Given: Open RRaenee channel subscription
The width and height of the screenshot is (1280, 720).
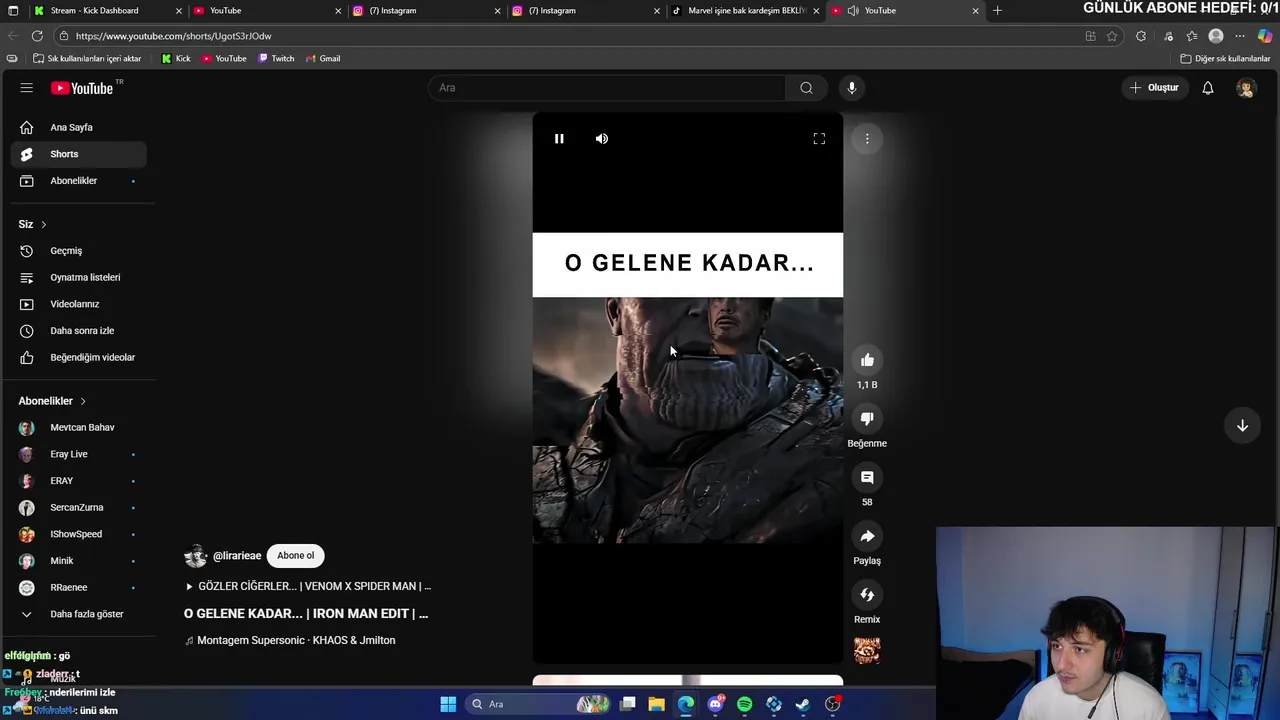Looking at the screenshot, I should click(x=79, y=587).
